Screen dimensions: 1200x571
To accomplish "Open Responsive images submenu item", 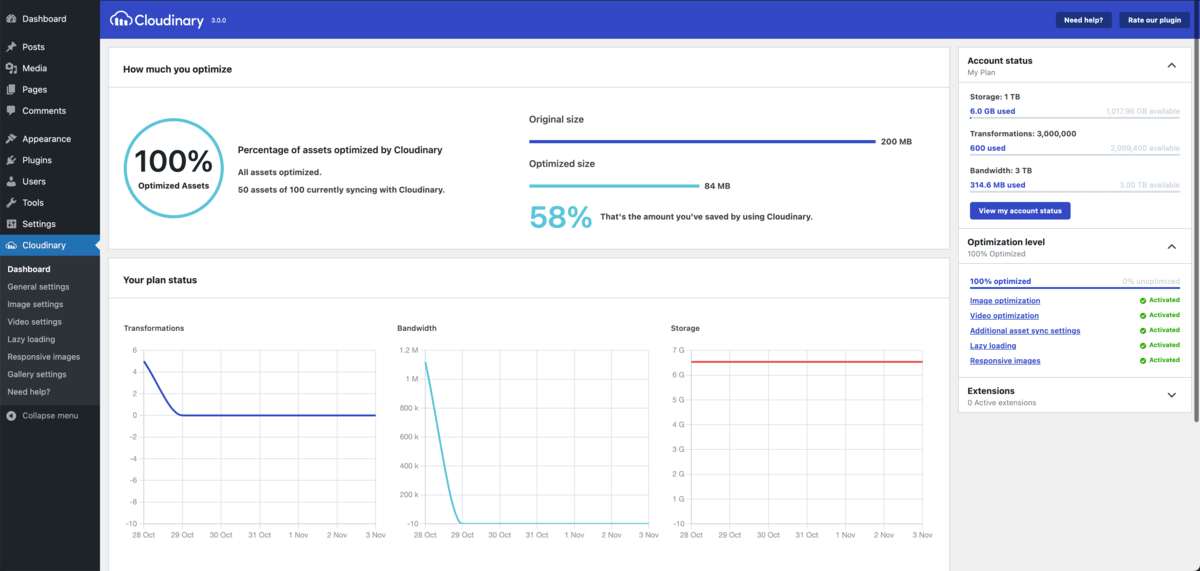I will point(43,356).
